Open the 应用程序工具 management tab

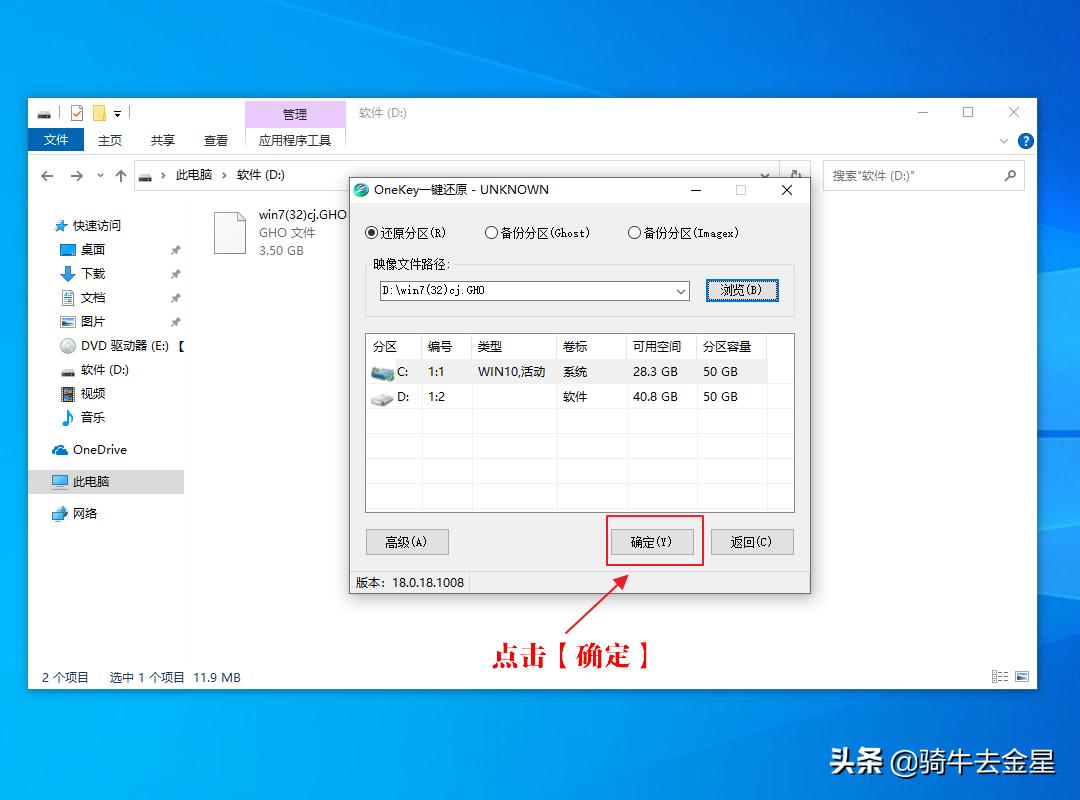(x=295, y=140)
